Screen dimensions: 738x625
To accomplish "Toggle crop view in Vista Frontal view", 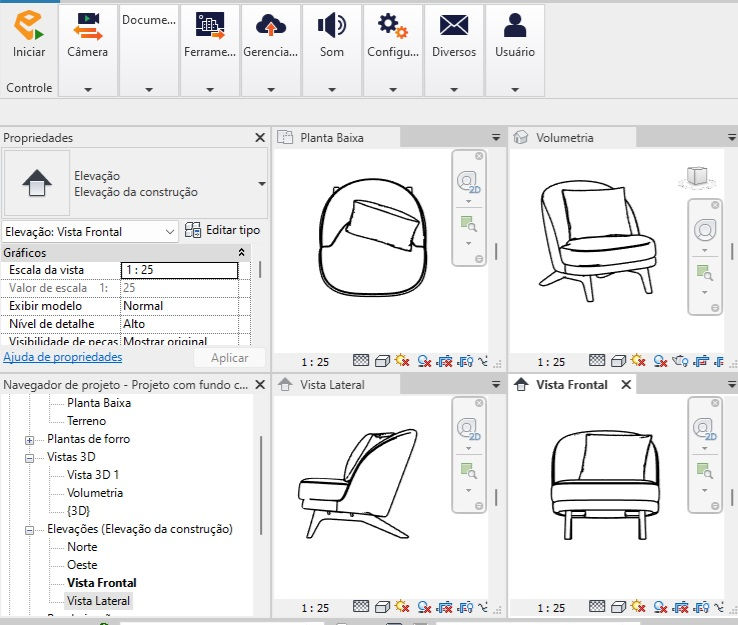I will [x=681, y=607].
